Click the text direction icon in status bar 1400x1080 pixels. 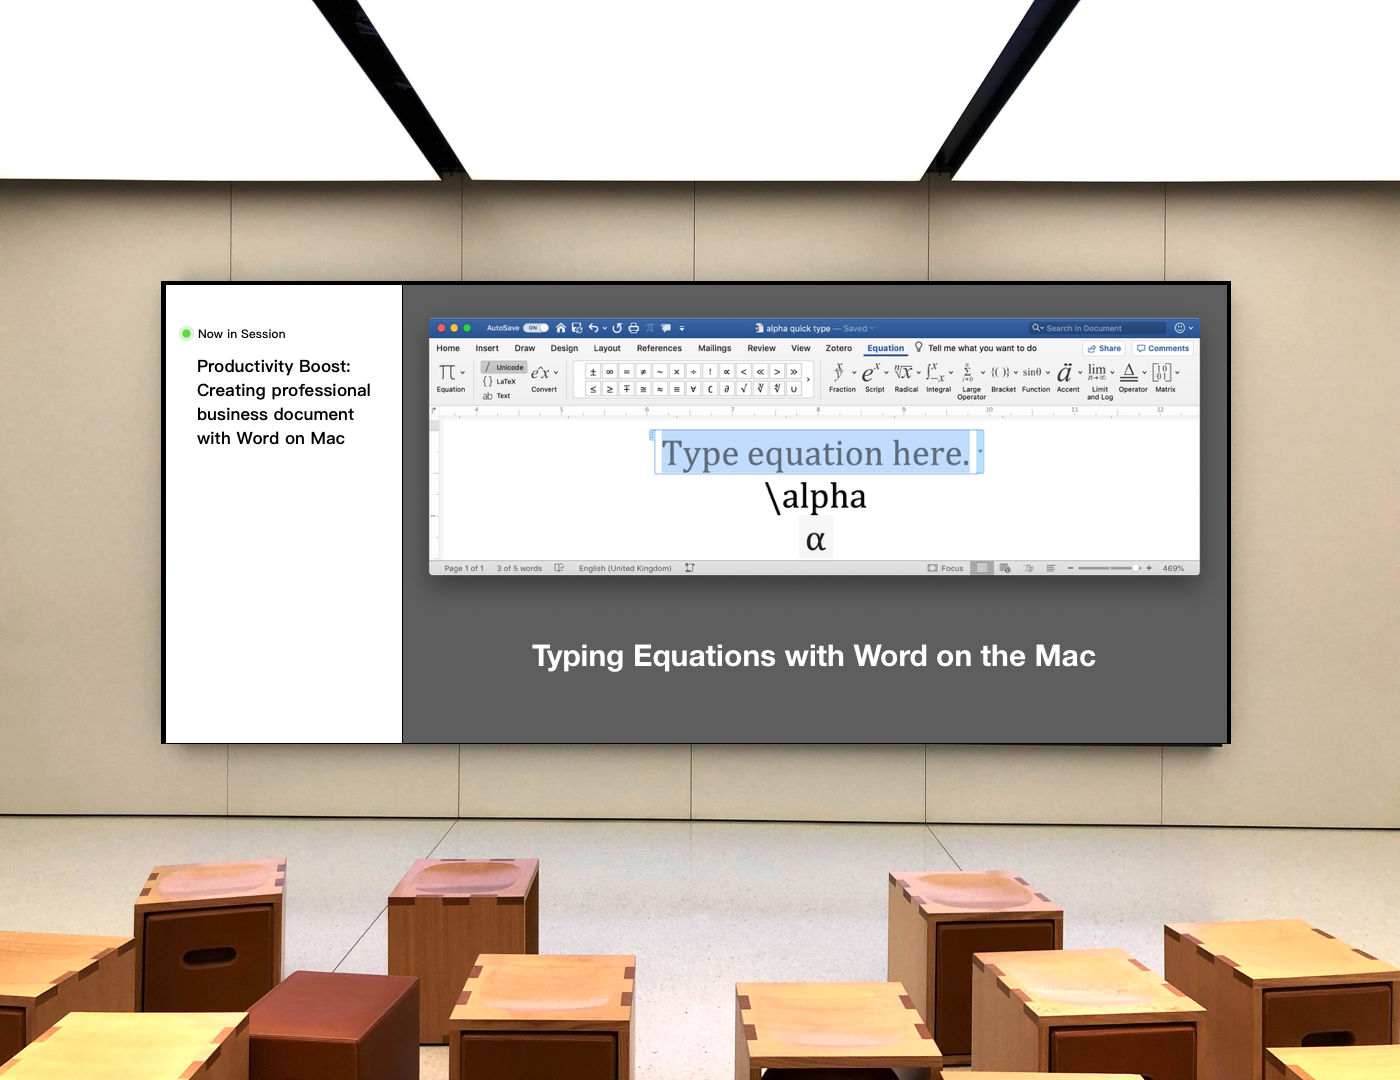coord(690,568)
